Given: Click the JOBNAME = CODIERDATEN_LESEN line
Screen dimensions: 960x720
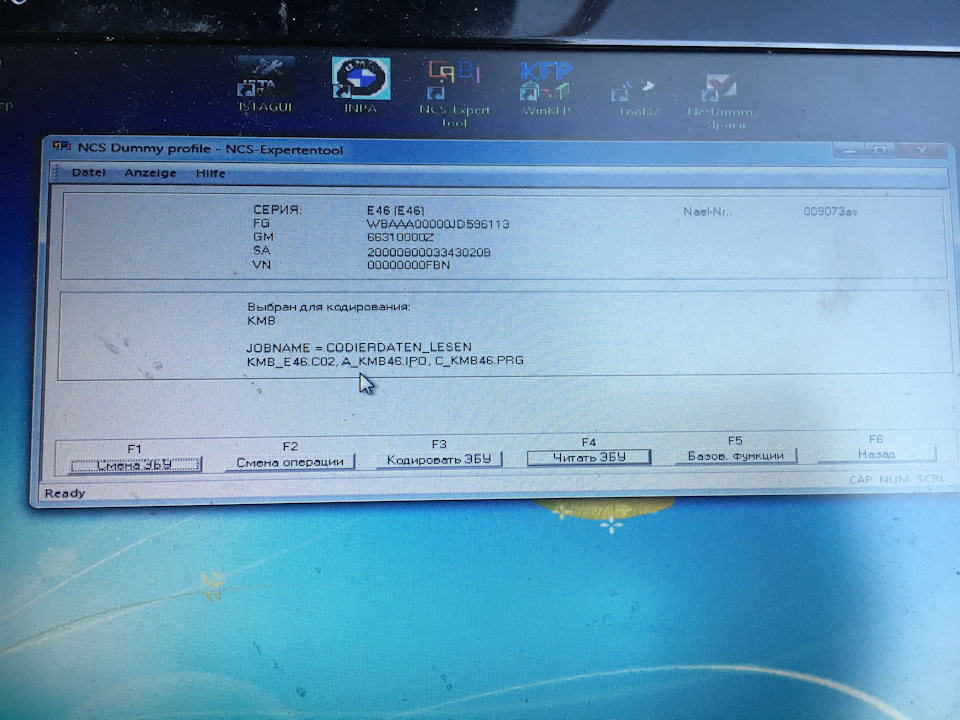Looking at the screenshot, I should [359, 347].
